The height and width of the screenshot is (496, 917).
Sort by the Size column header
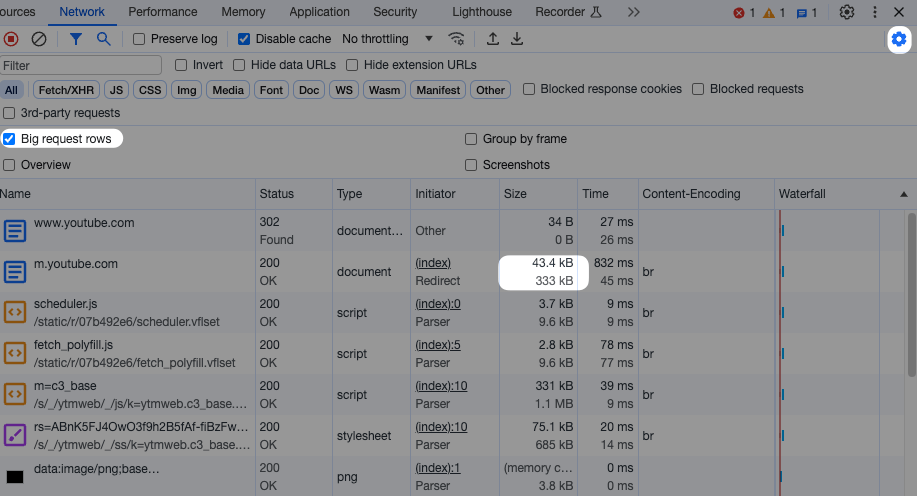click(x=538, y=194)
